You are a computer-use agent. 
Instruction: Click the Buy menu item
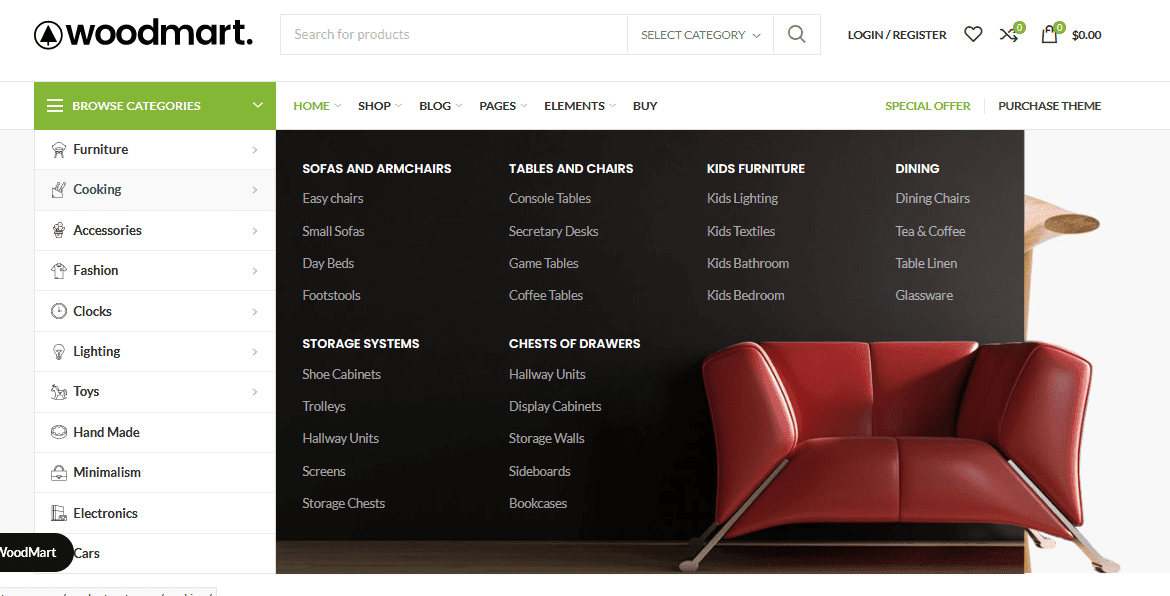tap(645, 106)
